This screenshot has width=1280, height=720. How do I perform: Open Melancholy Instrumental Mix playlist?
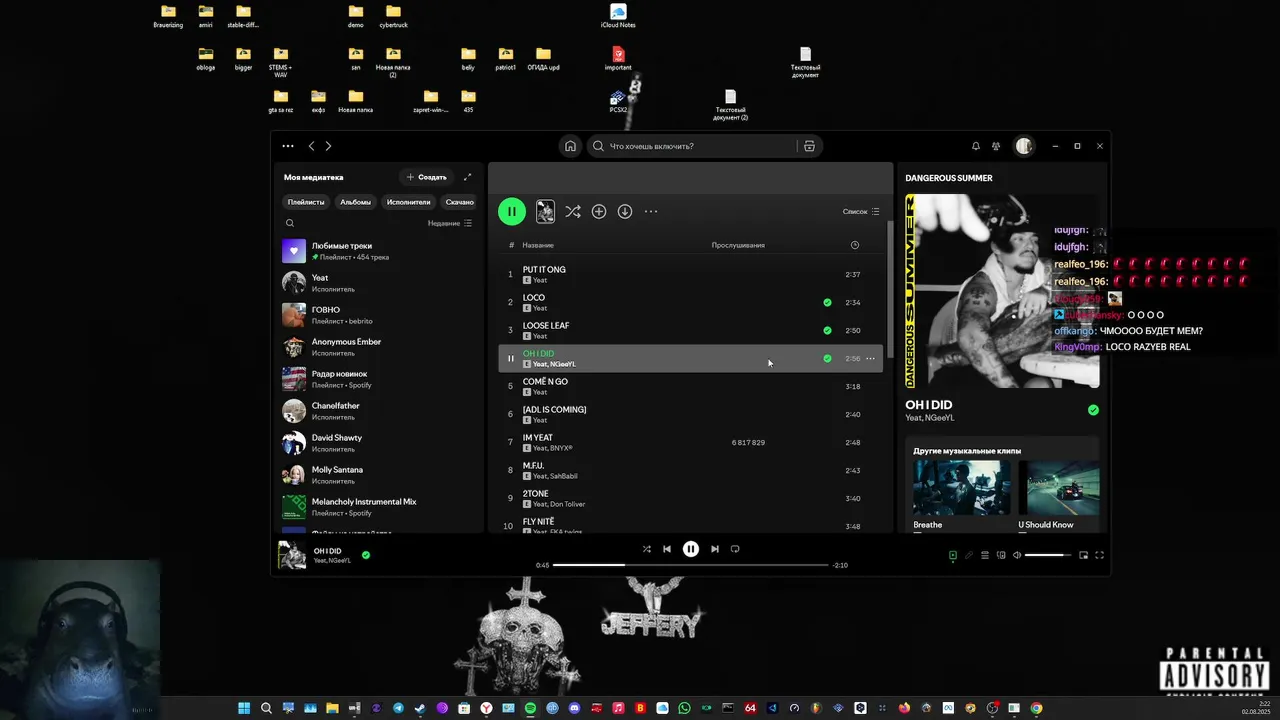click(380, 507)
